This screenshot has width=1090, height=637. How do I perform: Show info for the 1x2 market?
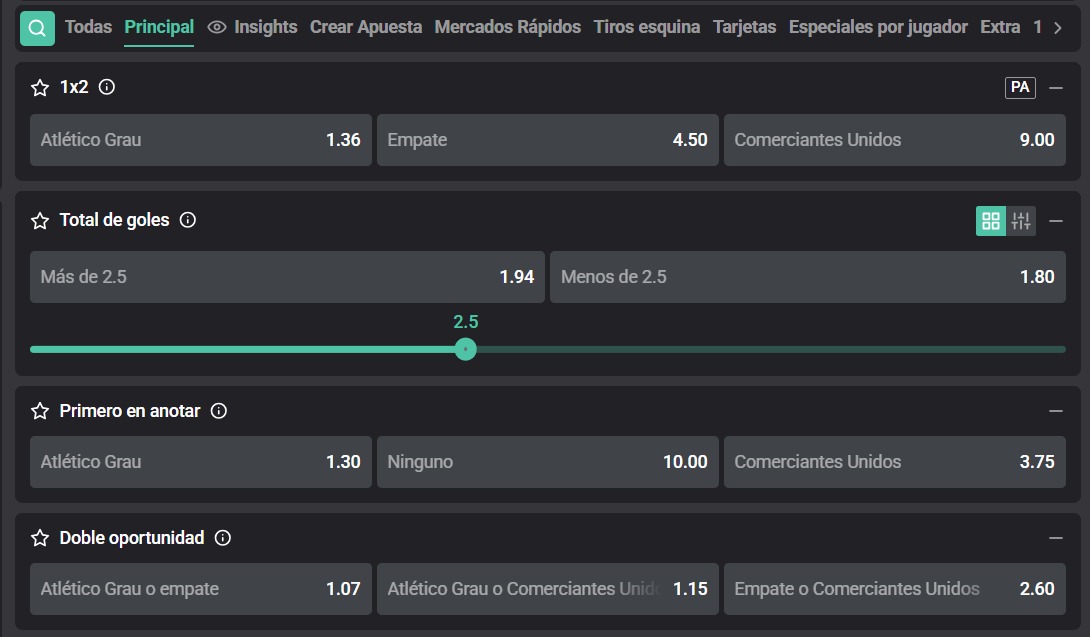[106, 87]
